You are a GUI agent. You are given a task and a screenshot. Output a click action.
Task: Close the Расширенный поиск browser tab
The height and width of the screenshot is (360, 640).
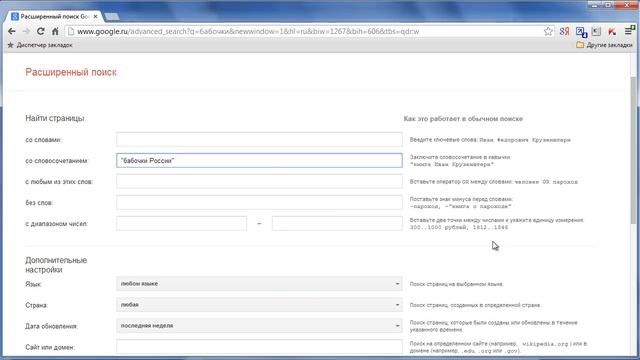pyautogui.click(x=95, y=16)
